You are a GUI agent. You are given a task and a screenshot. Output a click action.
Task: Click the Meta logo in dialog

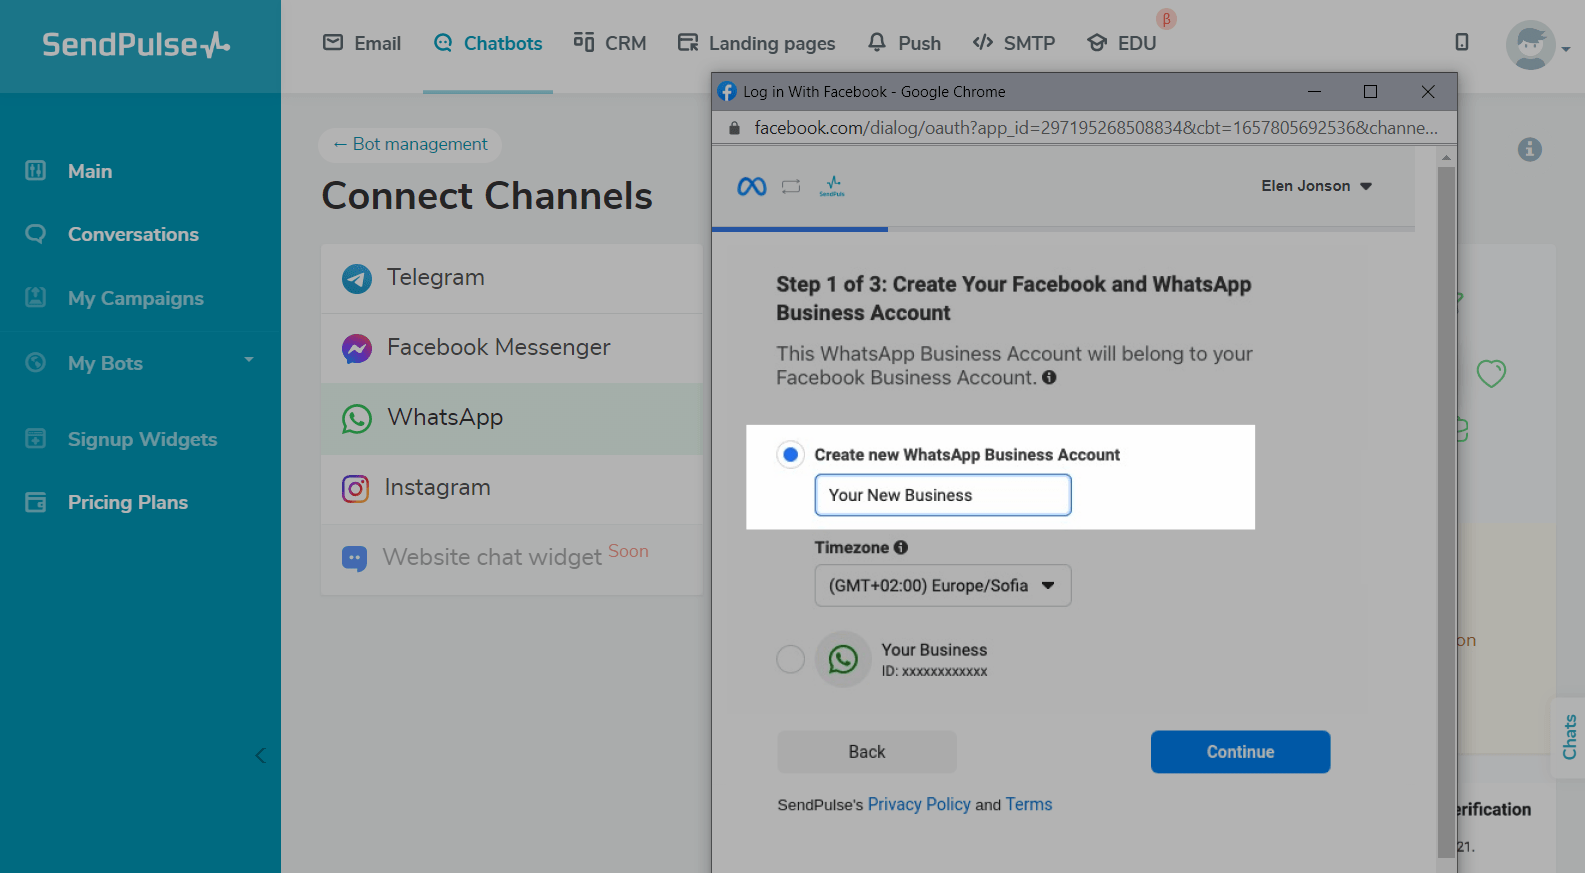tap(752, 186)
